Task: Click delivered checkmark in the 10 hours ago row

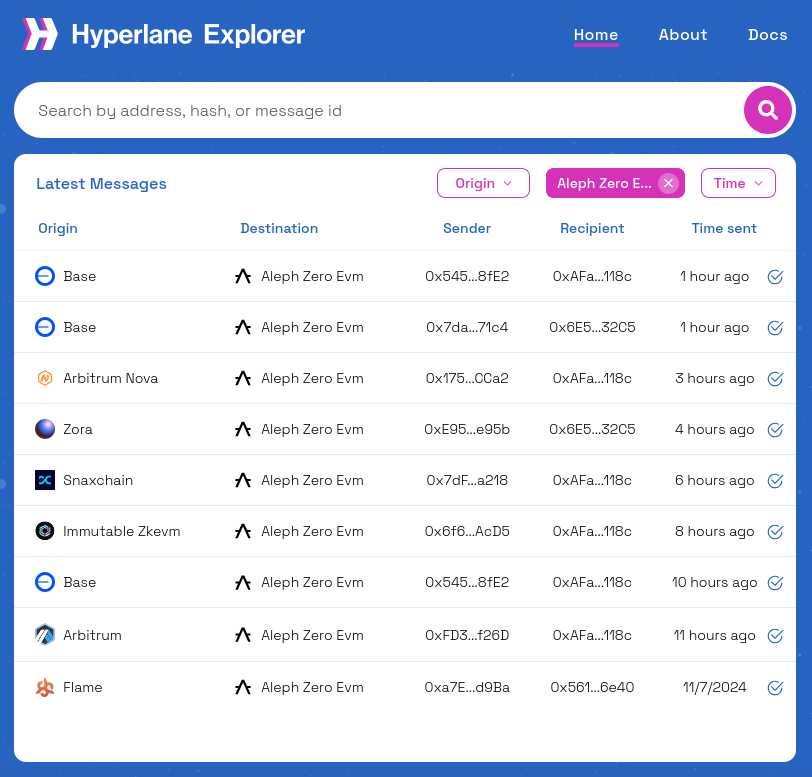Action: click(x=775, y=583)
